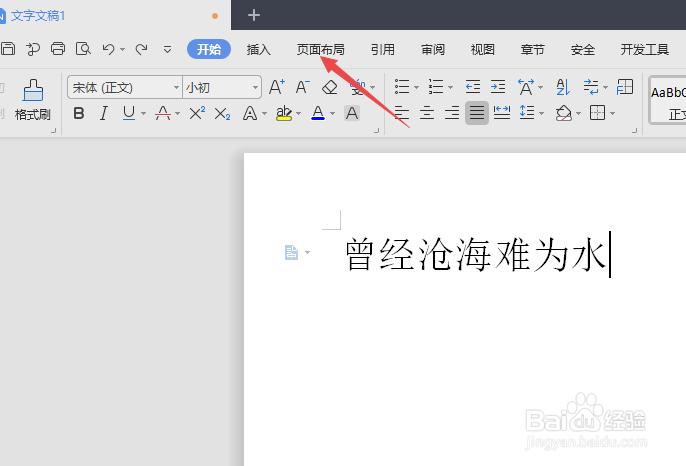This screenshot has height=466, width=686.
Task: Expand font color dropdown arrow
Action: tap(332, 114)
